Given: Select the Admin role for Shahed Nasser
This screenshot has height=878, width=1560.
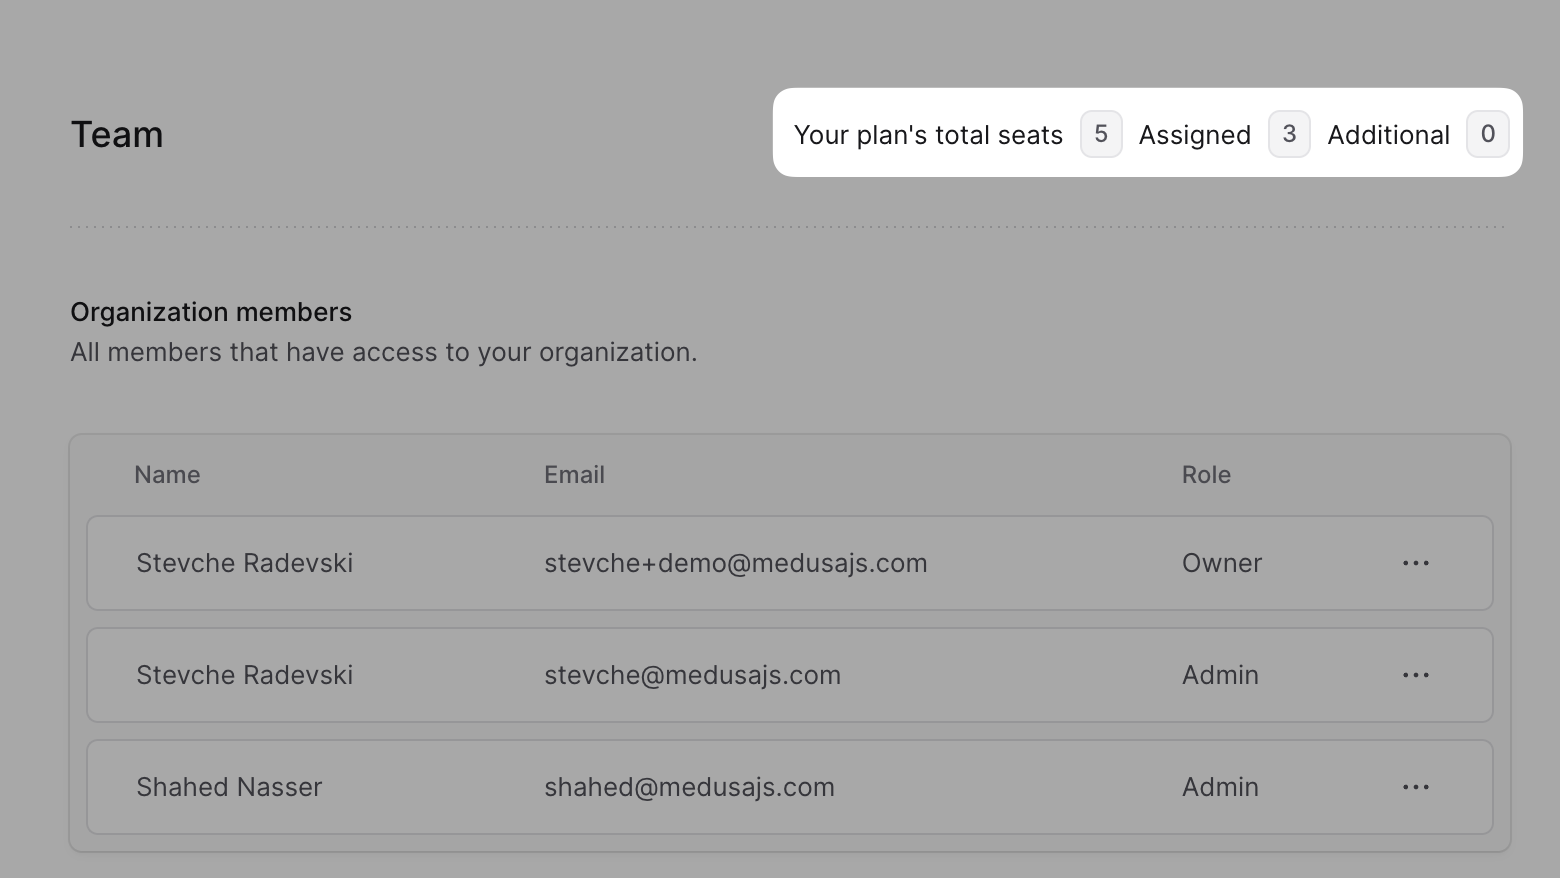Looking at the screenshot, I should (x=1219, y=787).
